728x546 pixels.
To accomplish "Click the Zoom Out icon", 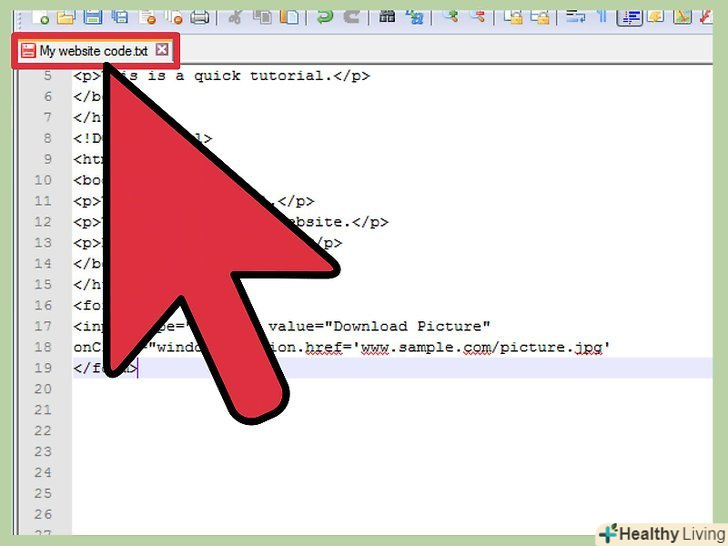I will click(477, 17).
